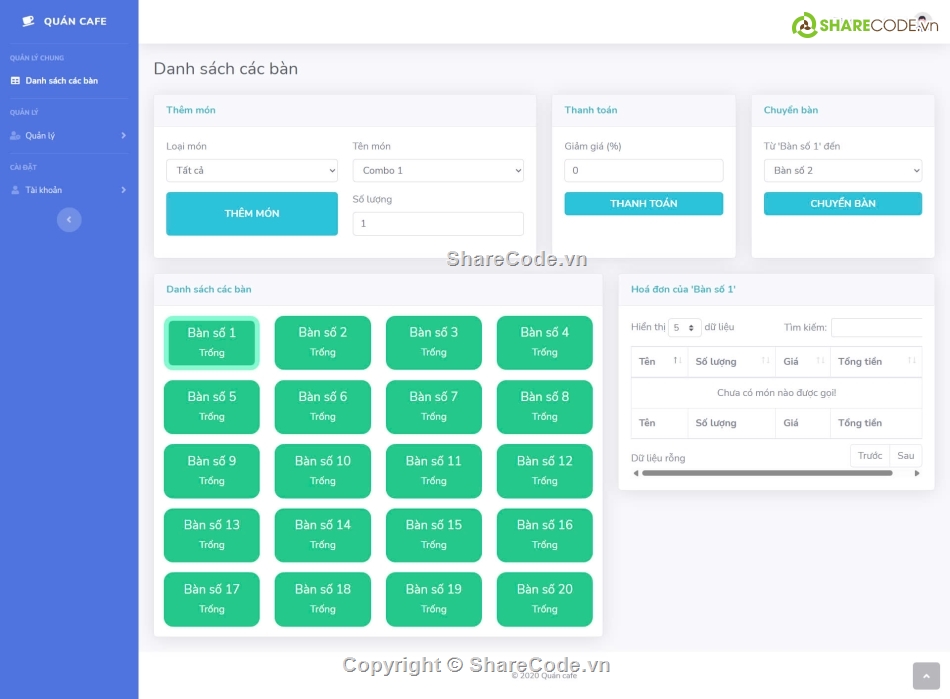Click the scroll-to-top arrow button
Image resolution: width=950 pixels, height=699 pixels.
click(926, 676)
